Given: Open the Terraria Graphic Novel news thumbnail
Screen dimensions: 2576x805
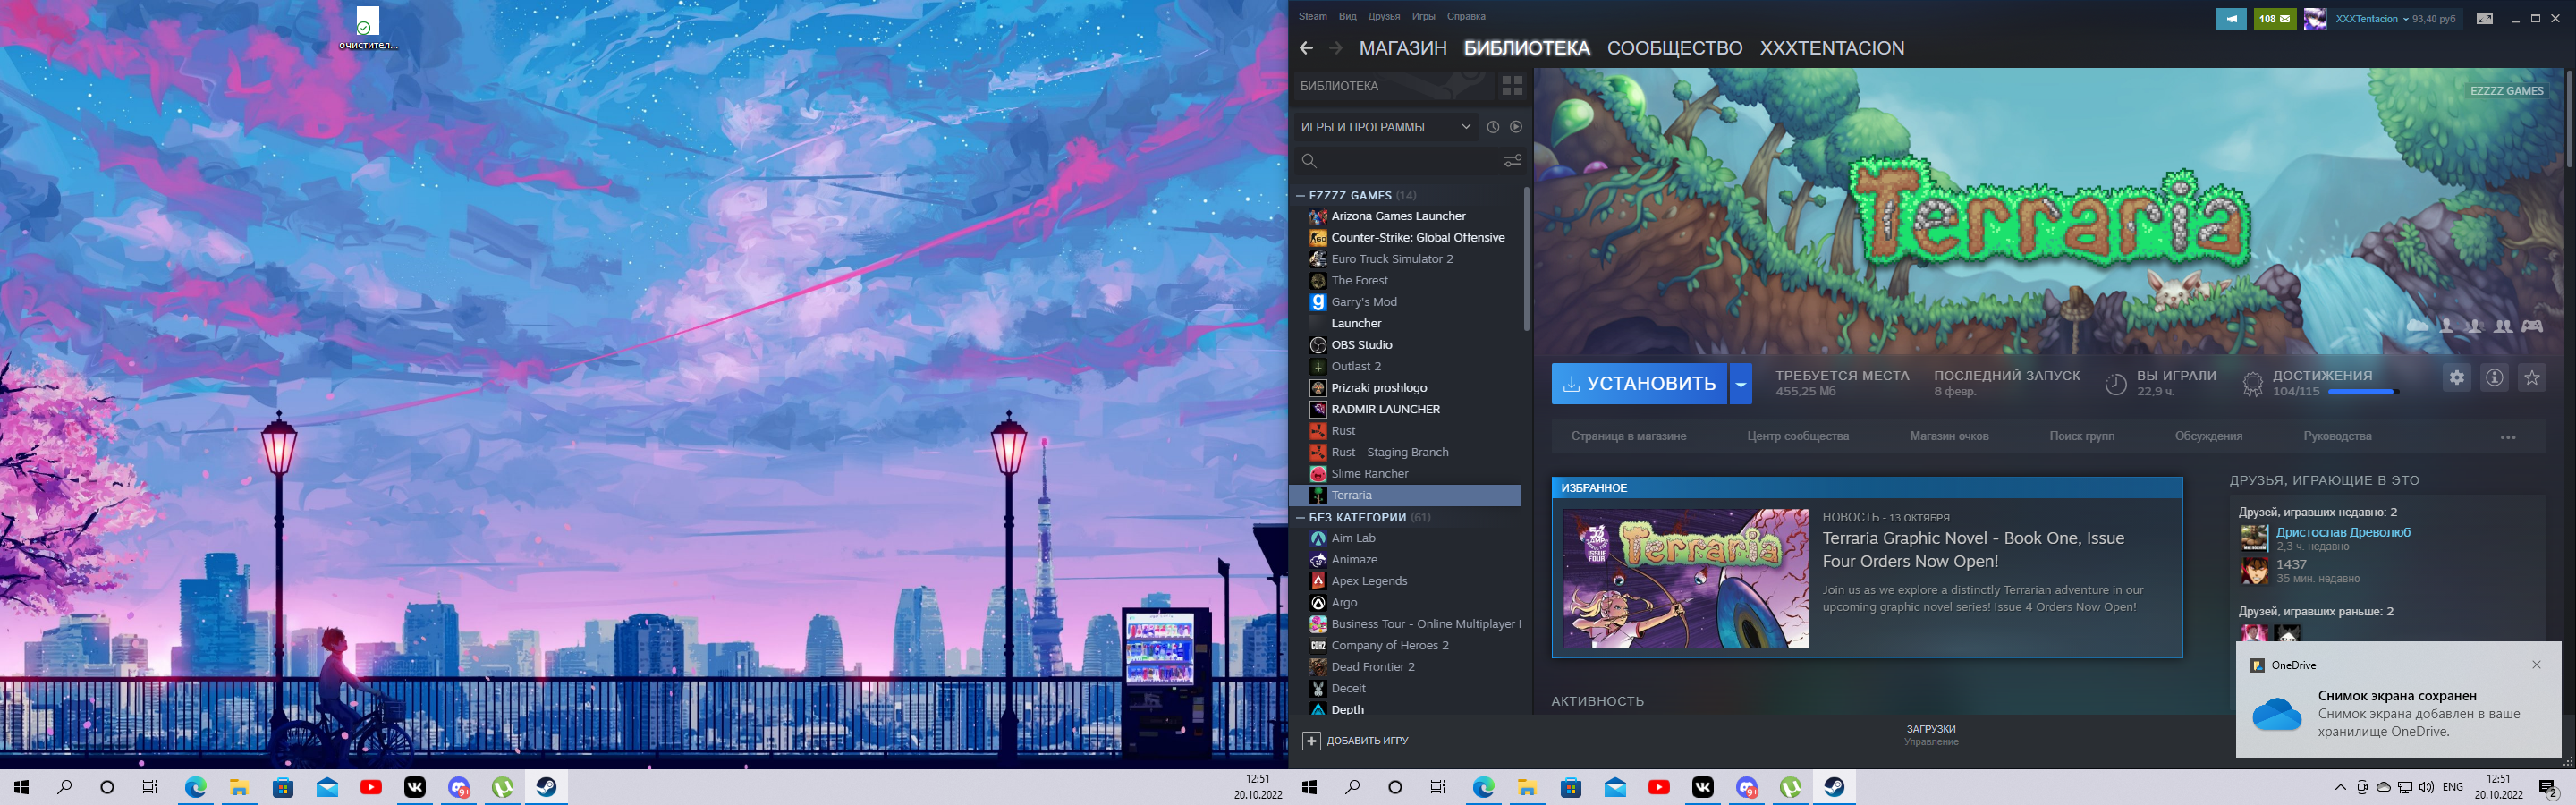Looking at the screenshot, I should pyautogui.click(x=1685, y=579).
